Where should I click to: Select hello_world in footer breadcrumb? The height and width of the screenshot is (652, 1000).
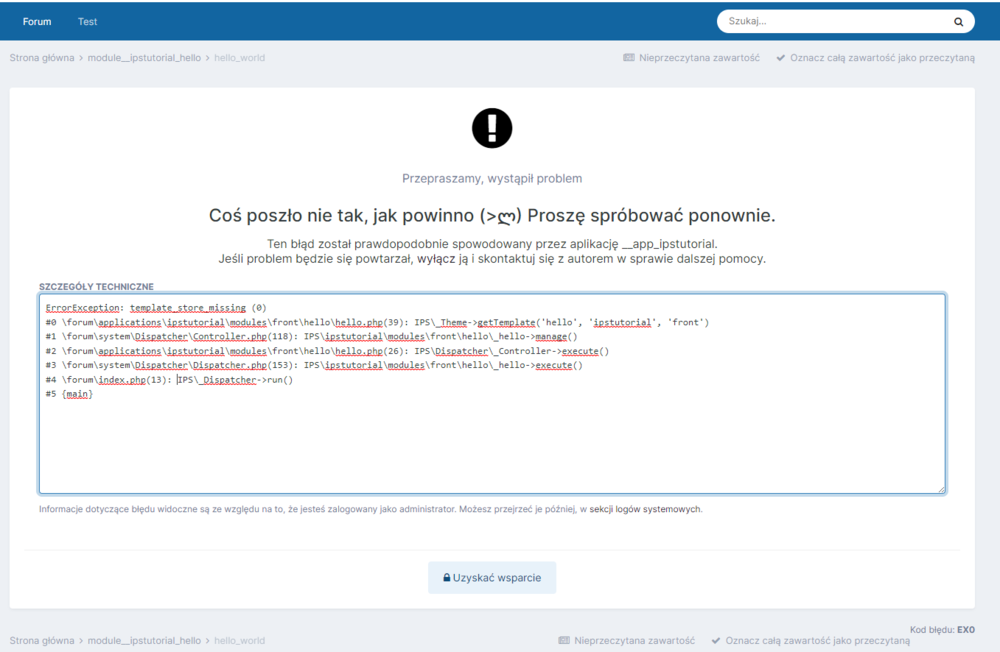click(239, 640)
